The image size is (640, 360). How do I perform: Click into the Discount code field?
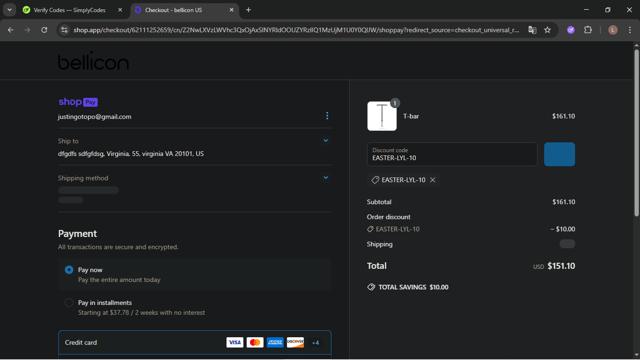(452, 154)
